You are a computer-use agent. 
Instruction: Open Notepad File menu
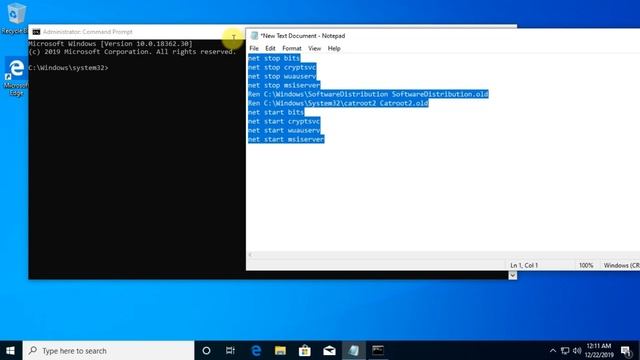coord(254,48)
